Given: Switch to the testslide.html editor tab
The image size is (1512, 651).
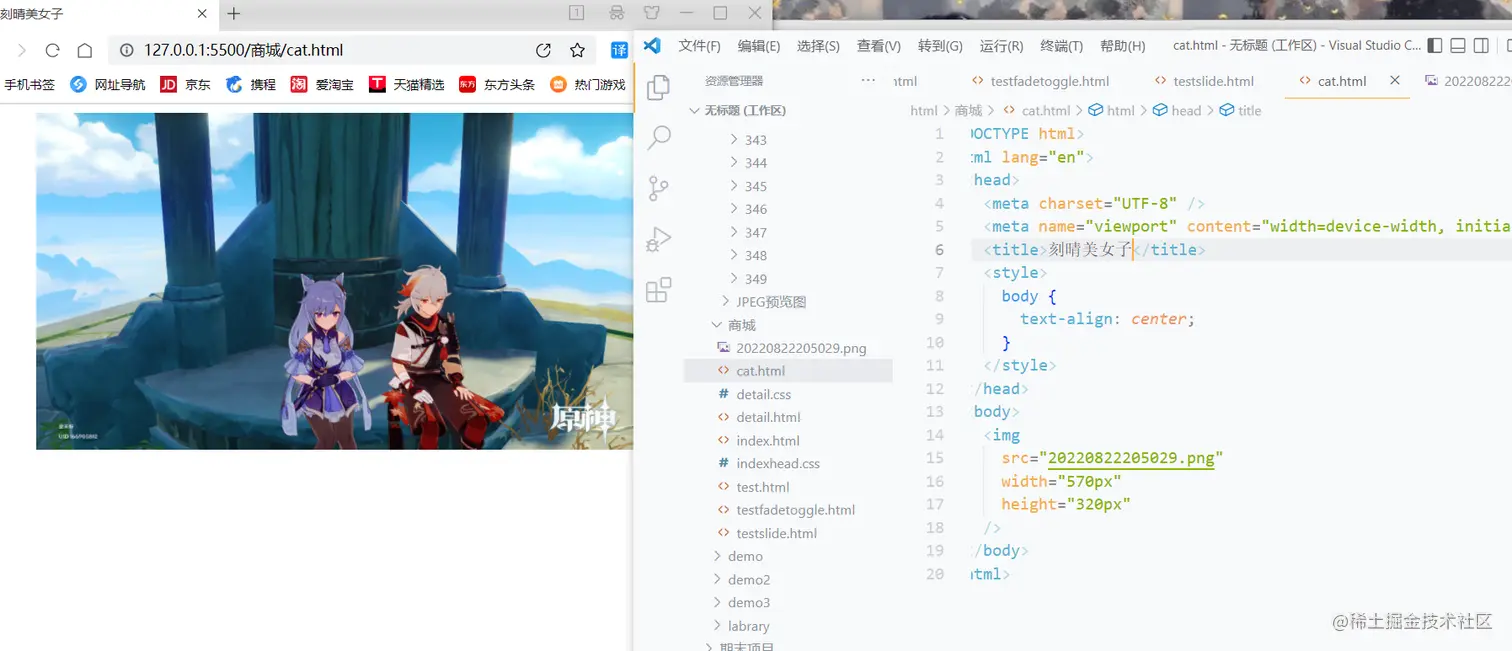Looking at the screenshot, I should [1204, 81].
